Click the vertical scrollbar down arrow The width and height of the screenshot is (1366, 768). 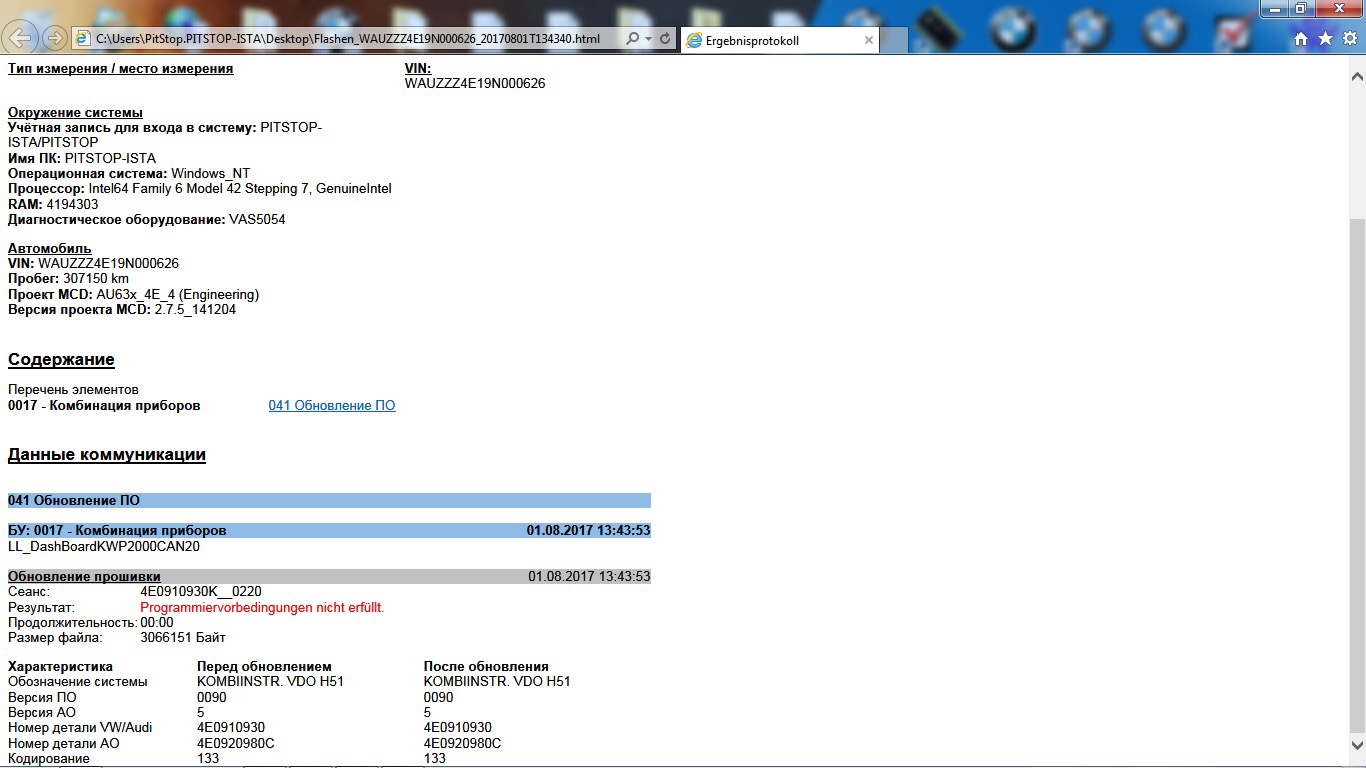(x=1357, y=745)
